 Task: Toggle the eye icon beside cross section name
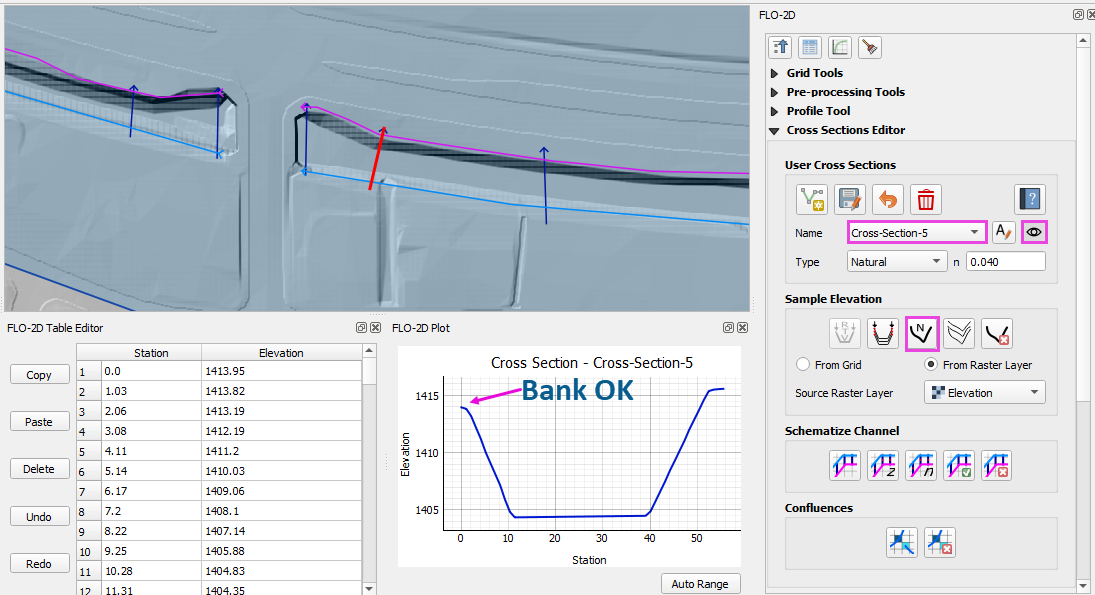[x=1034, y=232]
